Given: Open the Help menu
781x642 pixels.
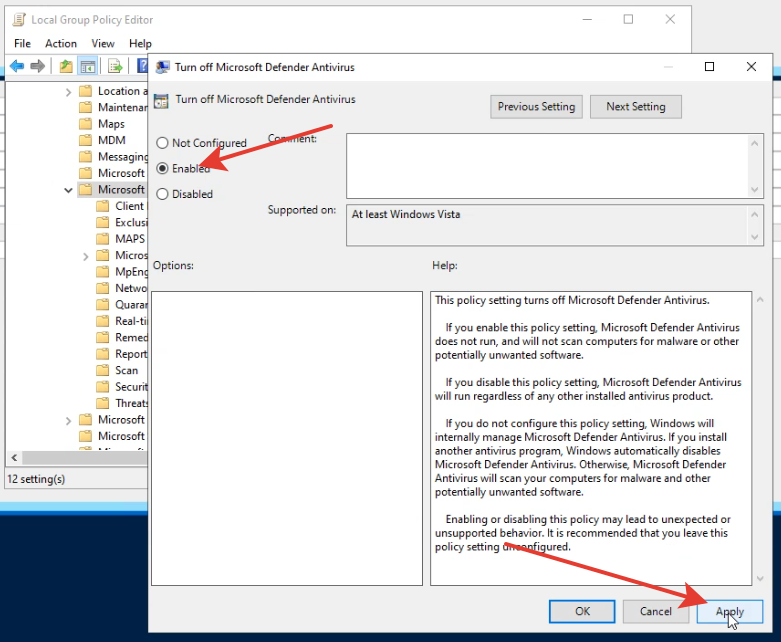Looking at the screenshot, I should pos(140,43).
